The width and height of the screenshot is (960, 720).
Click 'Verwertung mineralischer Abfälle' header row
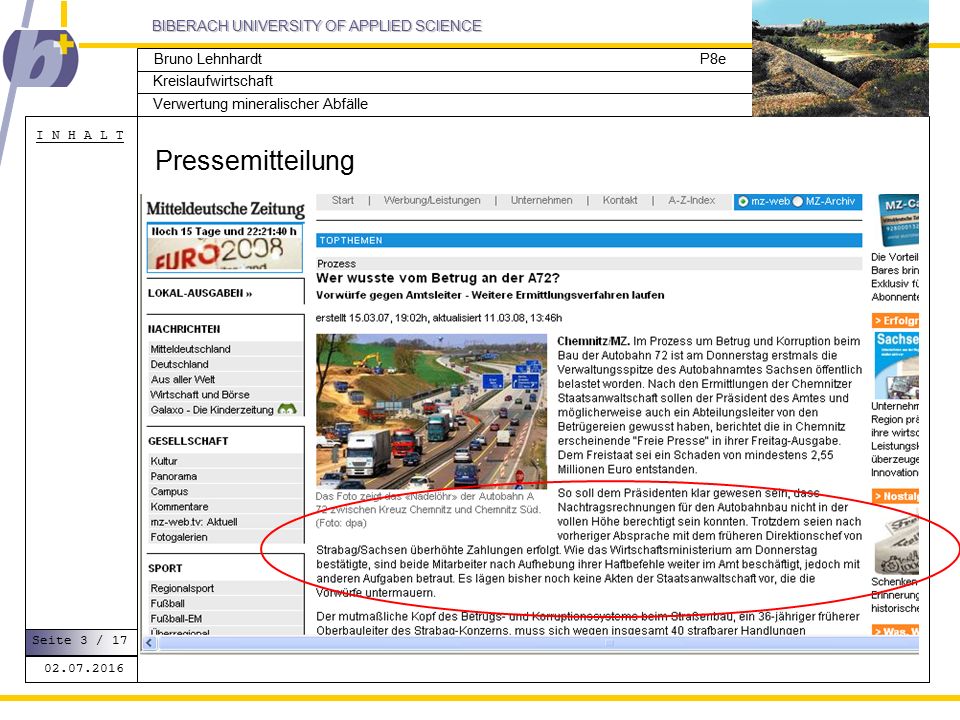(260, 104)
